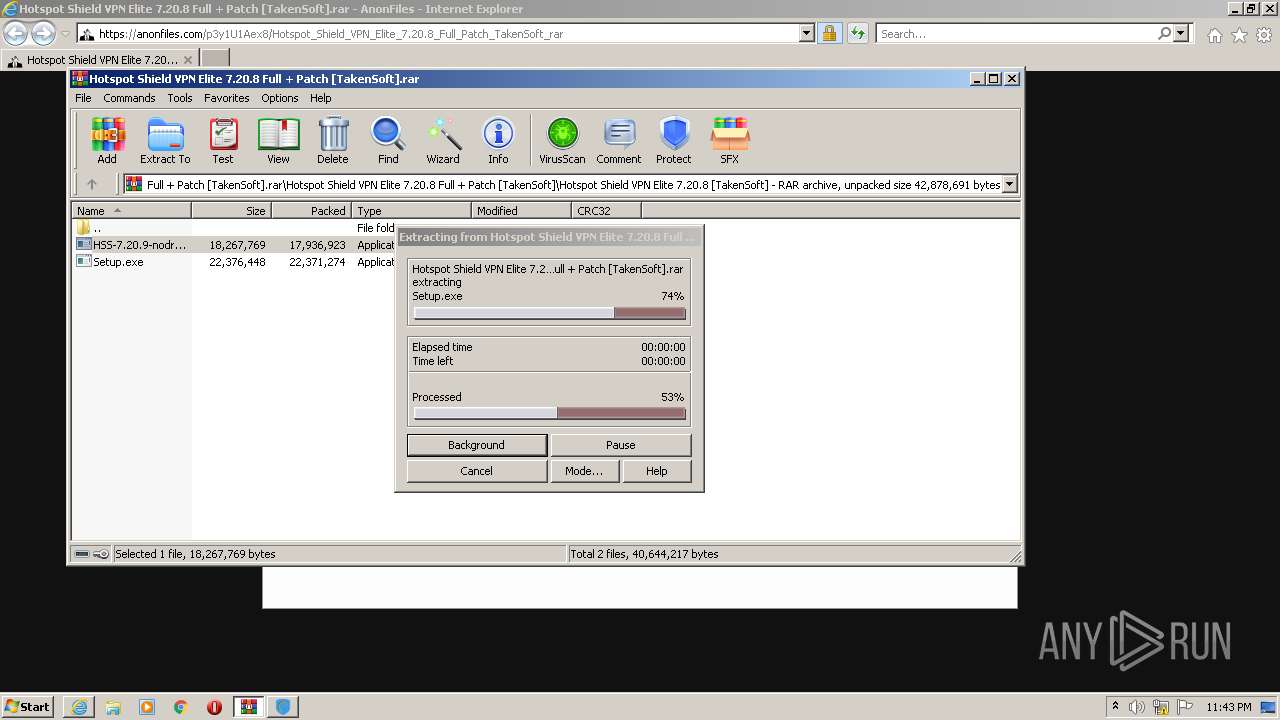The image size is (1280, 720).
Task: Open IE Favorites star icon
Action: point(1239,35)
